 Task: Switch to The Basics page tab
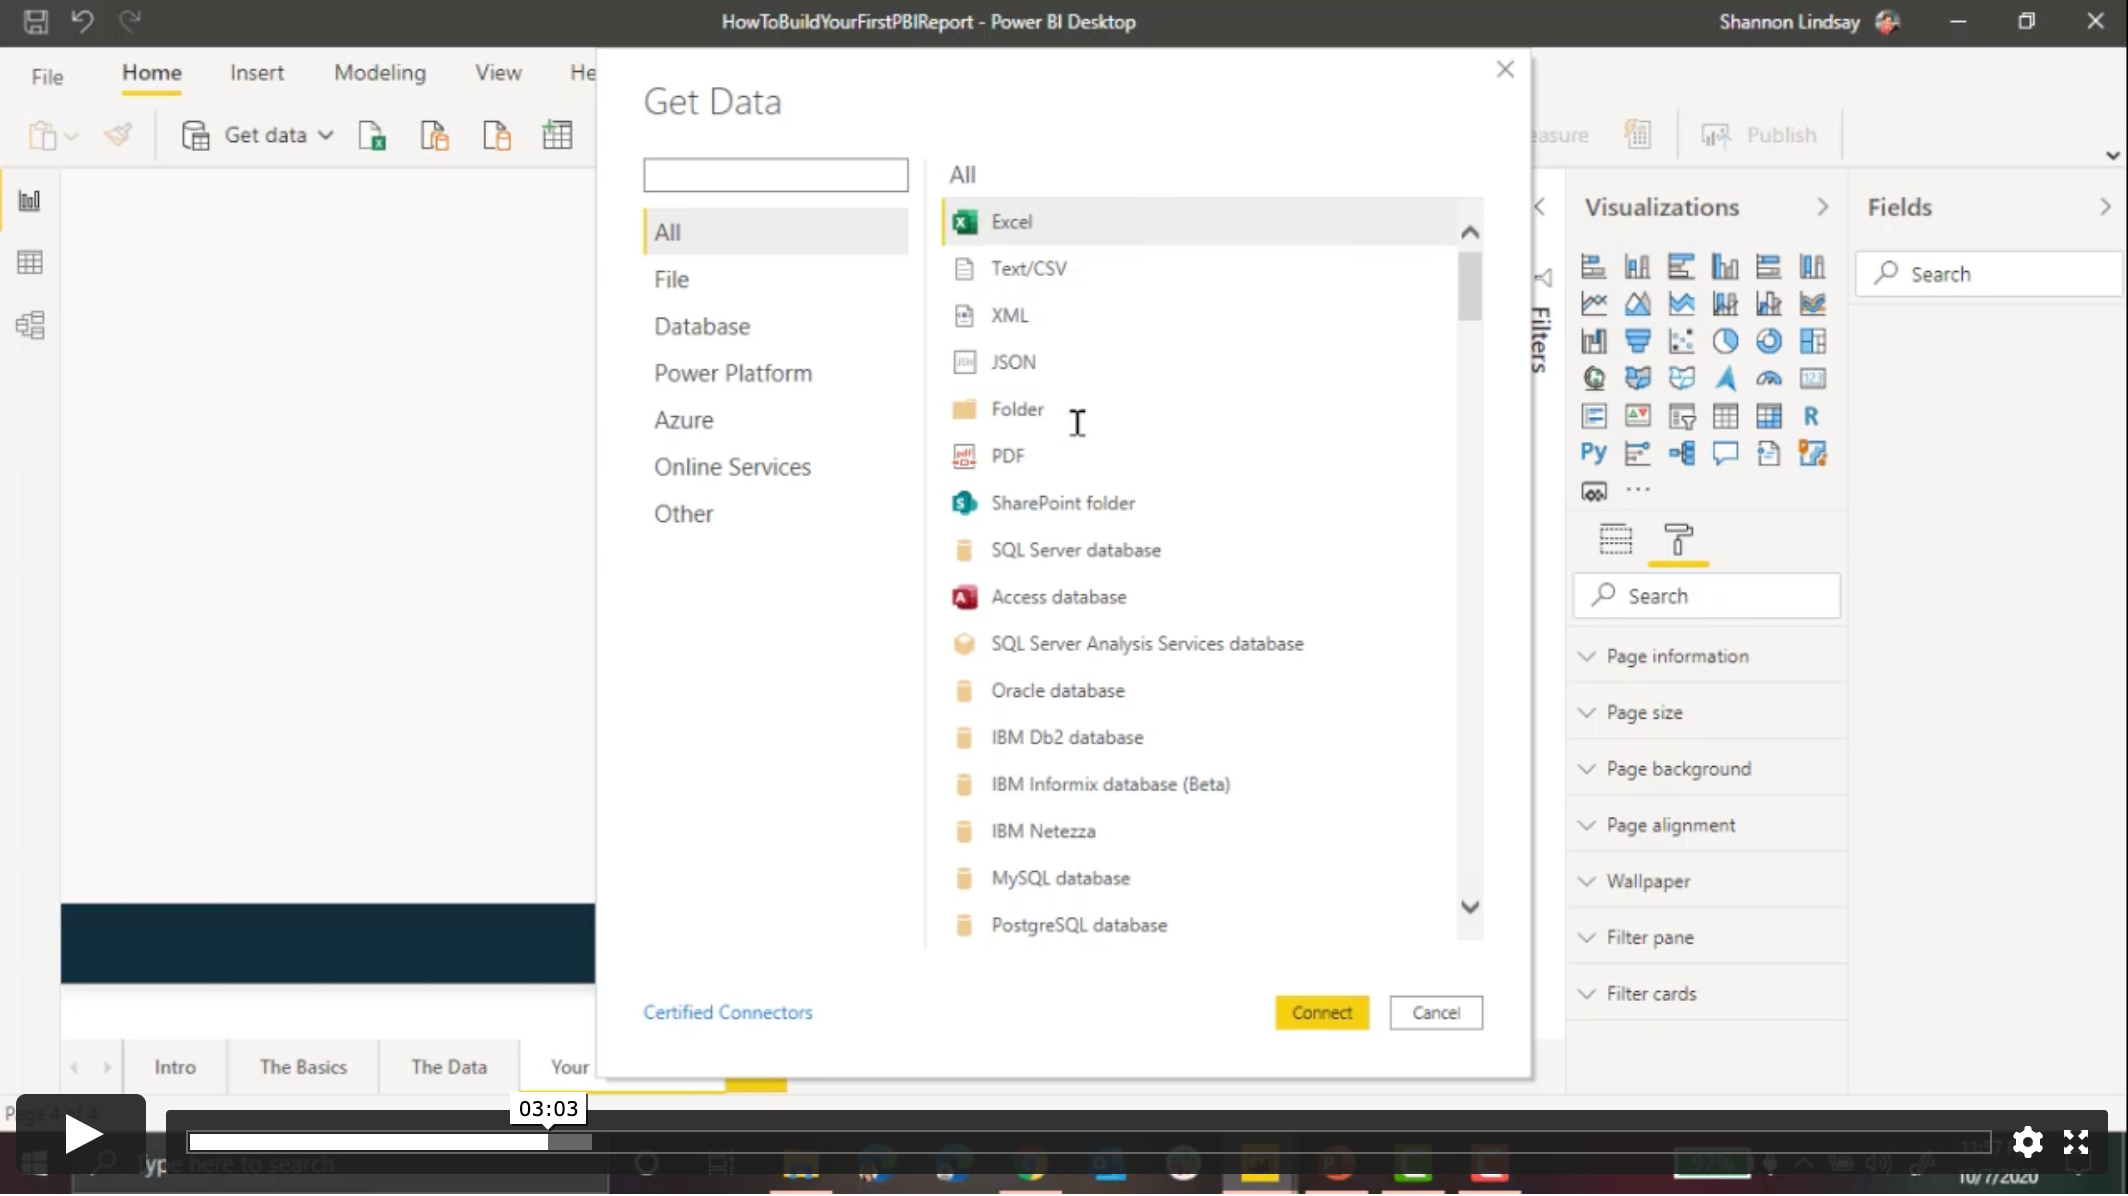(x=303, y=1067)
